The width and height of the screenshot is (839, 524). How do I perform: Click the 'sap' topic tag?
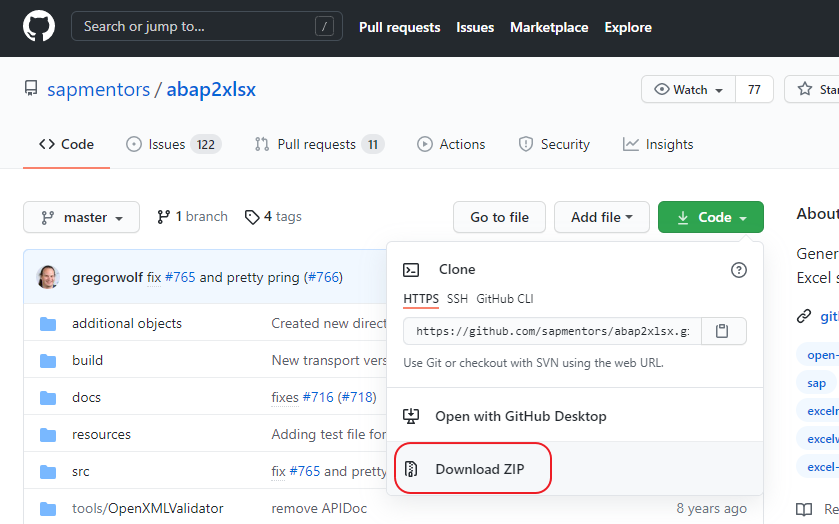tap(817, 383)
